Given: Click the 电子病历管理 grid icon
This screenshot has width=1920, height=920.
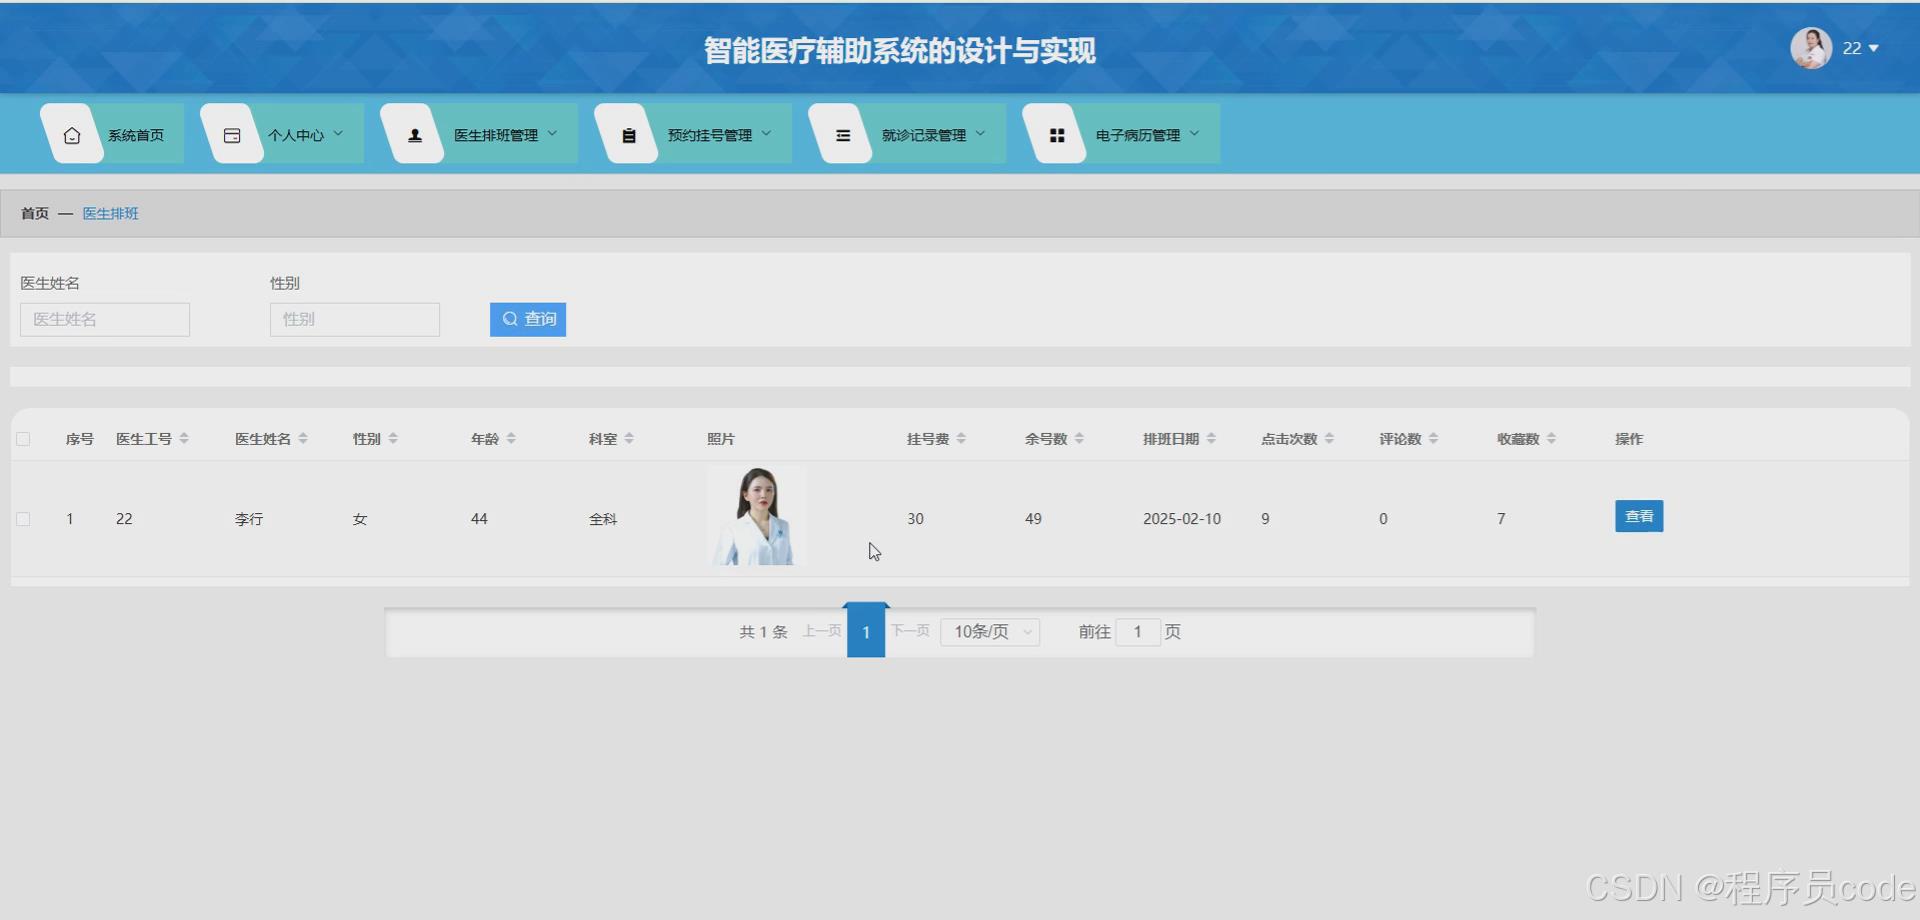Looking at the screenshot, I should (x=1057, y=133).
